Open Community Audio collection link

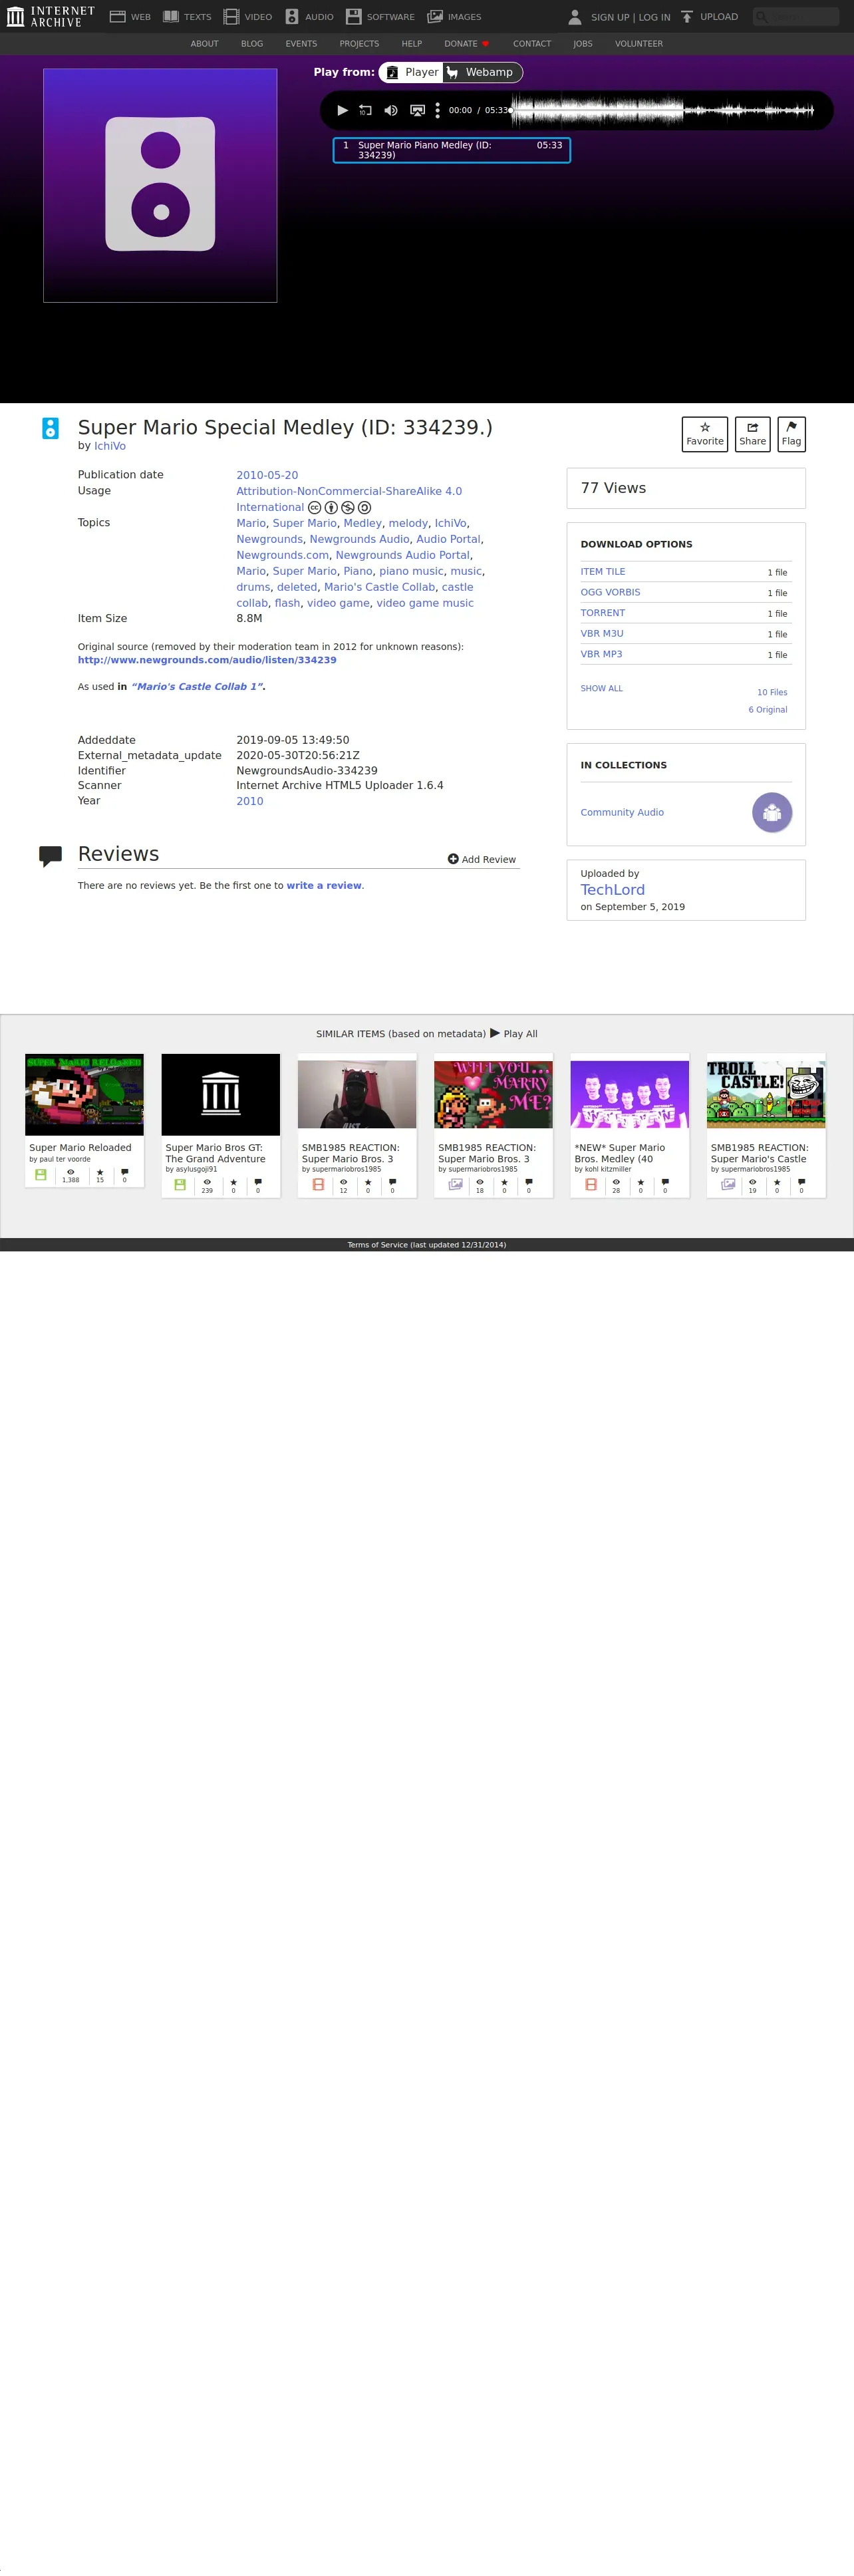pos(622,813)
